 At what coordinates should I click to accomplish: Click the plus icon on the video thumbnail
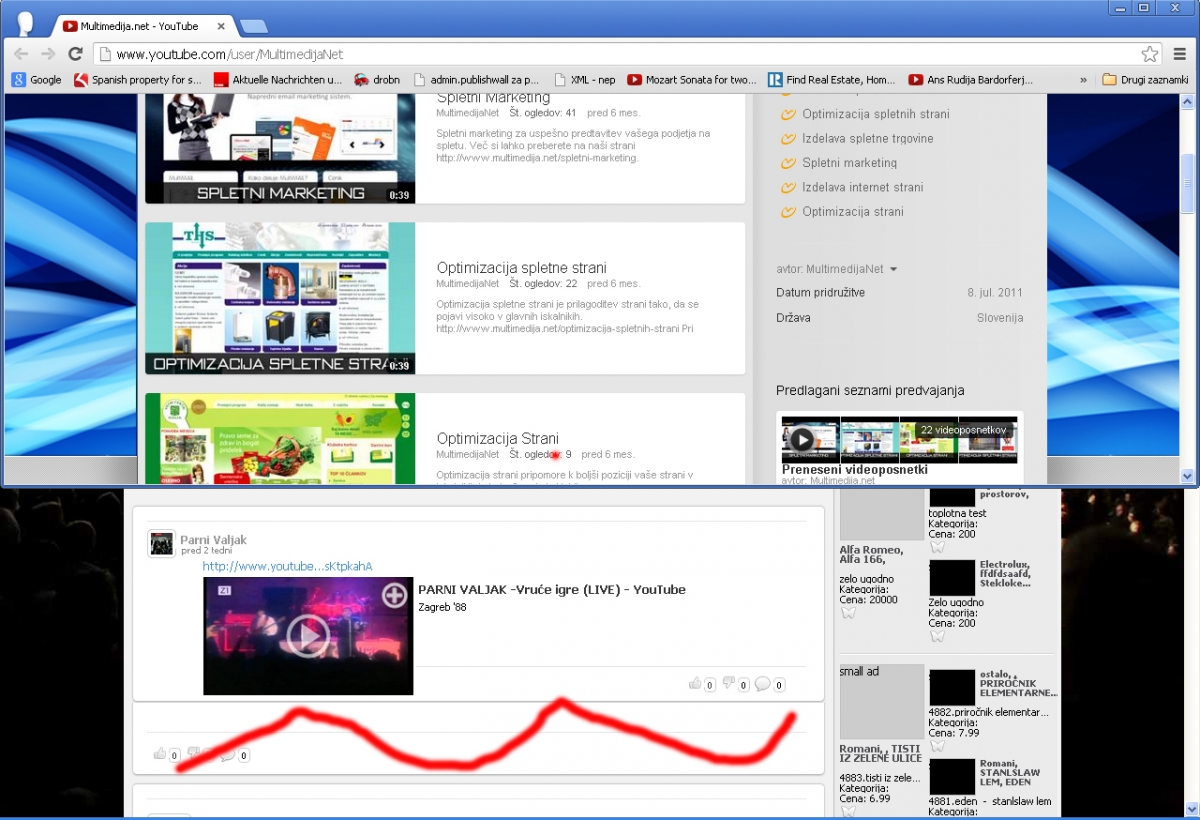pos(394,595)
